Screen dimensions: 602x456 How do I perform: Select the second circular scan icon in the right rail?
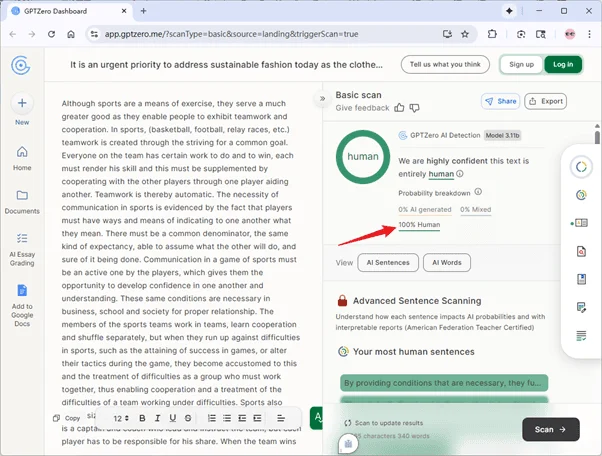pos(581,195)
